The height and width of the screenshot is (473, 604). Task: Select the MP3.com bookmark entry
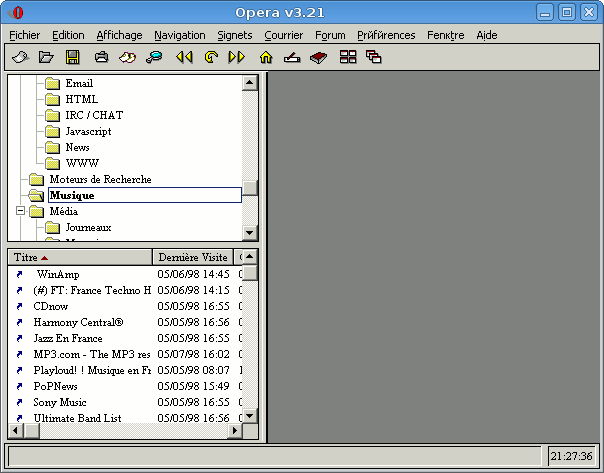[x=92, y=354]
